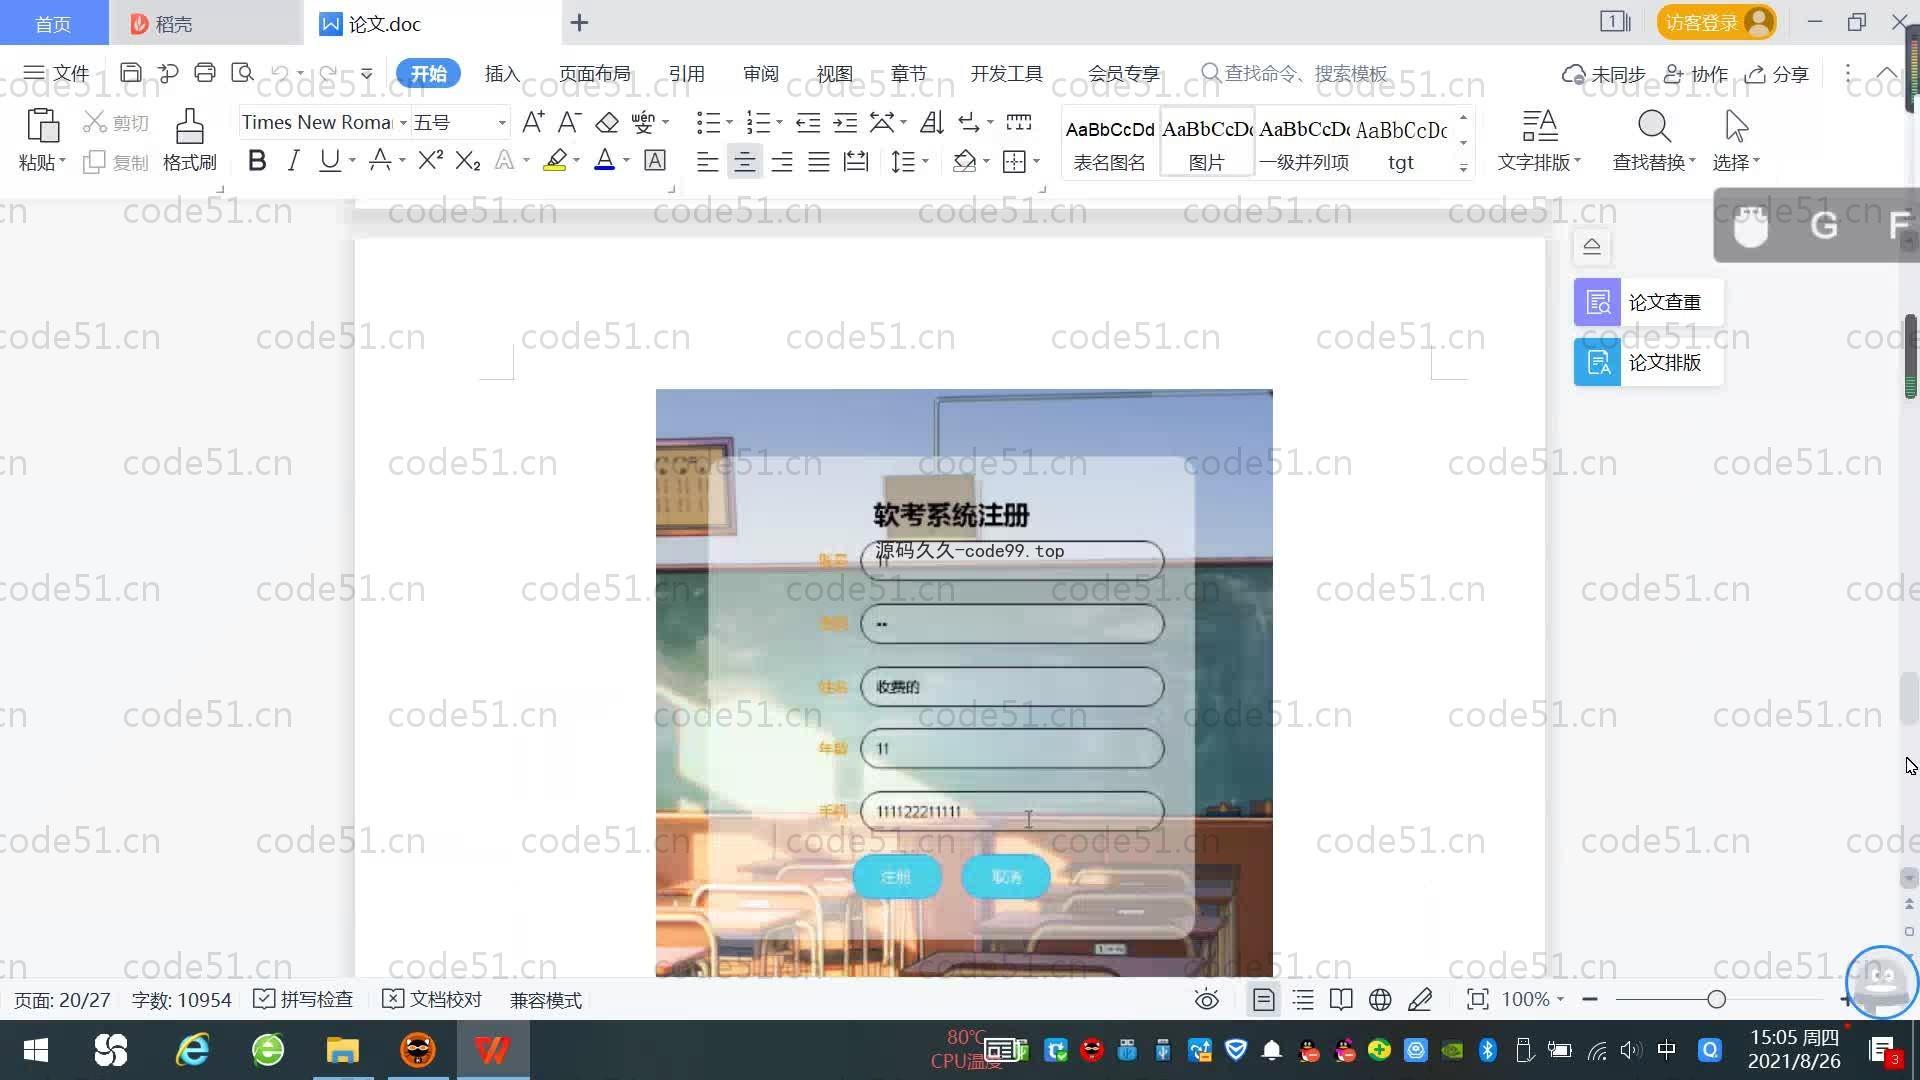This screenshot has width=1920, height=1080.
Task: Open new tab with plus button
Action: point(579,22)
